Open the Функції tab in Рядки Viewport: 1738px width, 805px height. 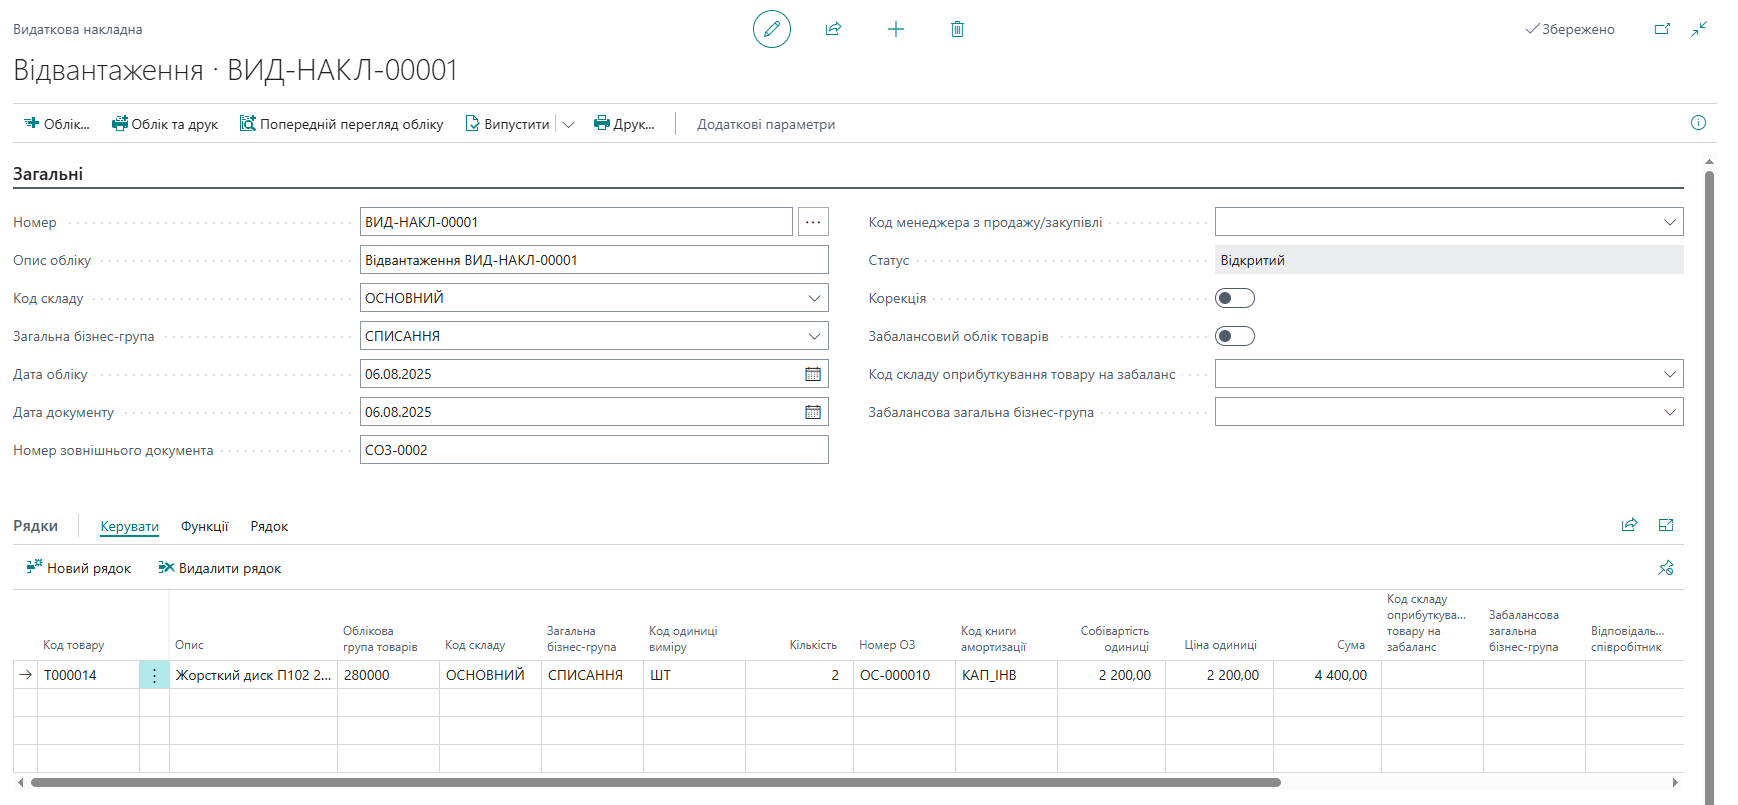pyautogui.click(x=204, y=526)
